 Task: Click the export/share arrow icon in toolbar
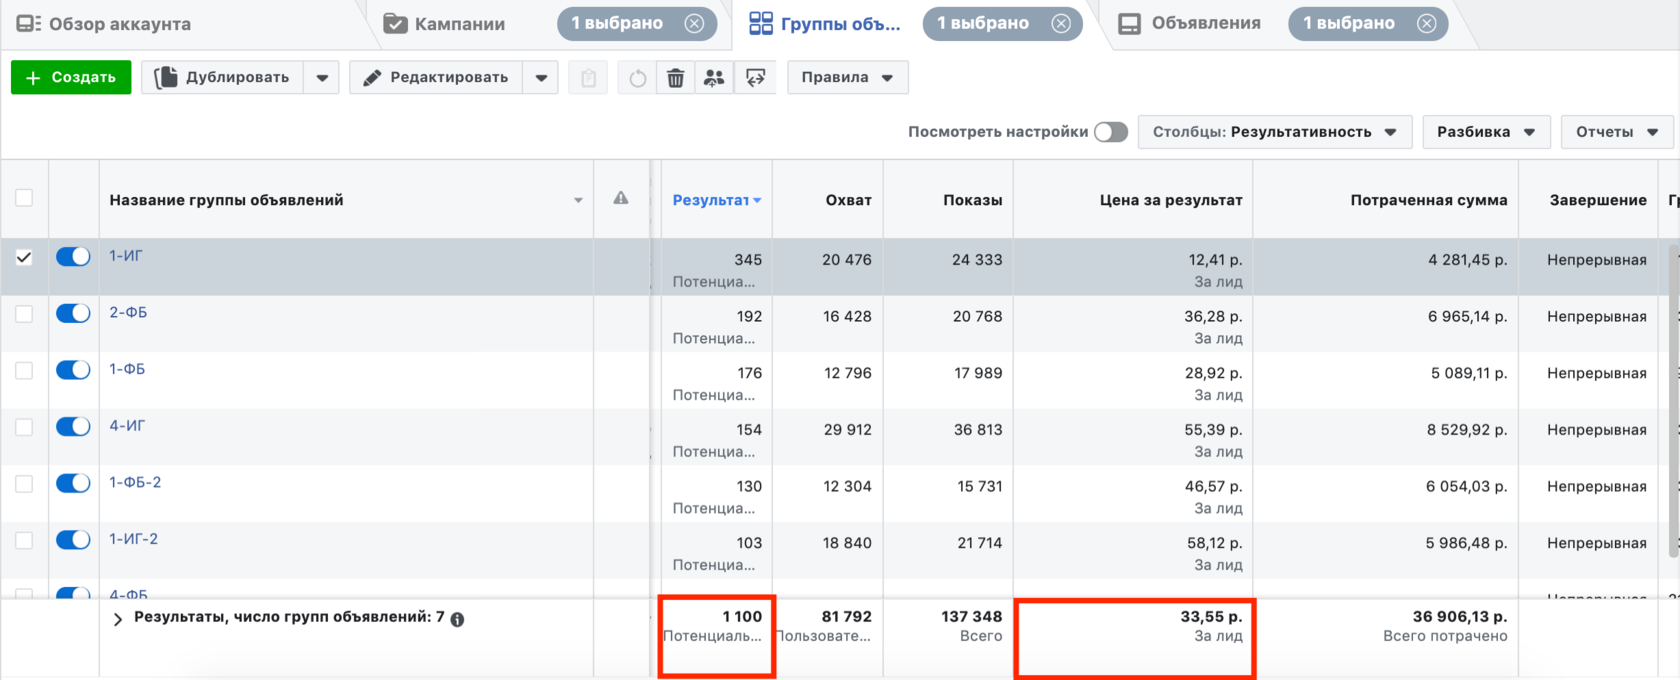tap(756, 78)
